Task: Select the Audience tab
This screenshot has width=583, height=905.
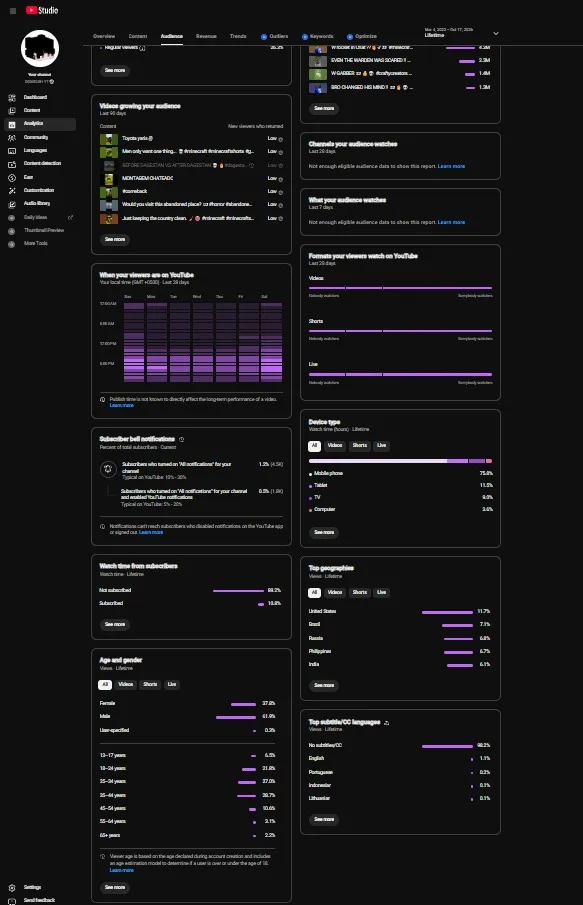Action: coord(171,36)
